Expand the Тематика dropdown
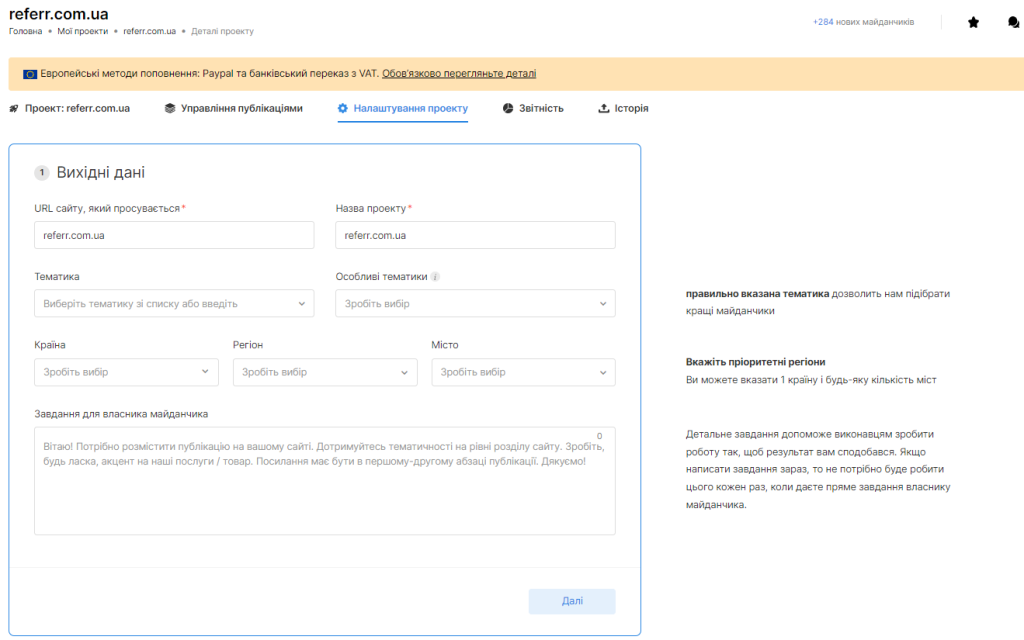Screen dimensions: 1024x640 (x=174, y=303)
